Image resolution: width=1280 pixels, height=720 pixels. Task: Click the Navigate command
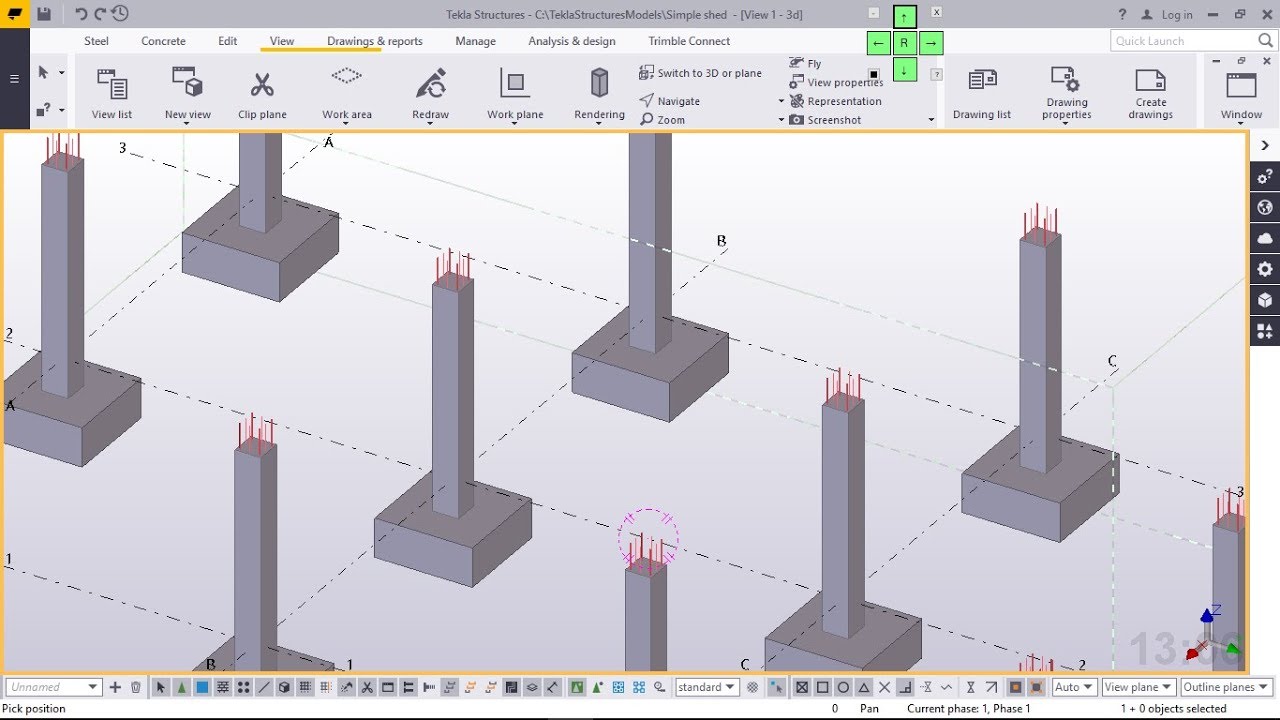click(x=670, y=101)
